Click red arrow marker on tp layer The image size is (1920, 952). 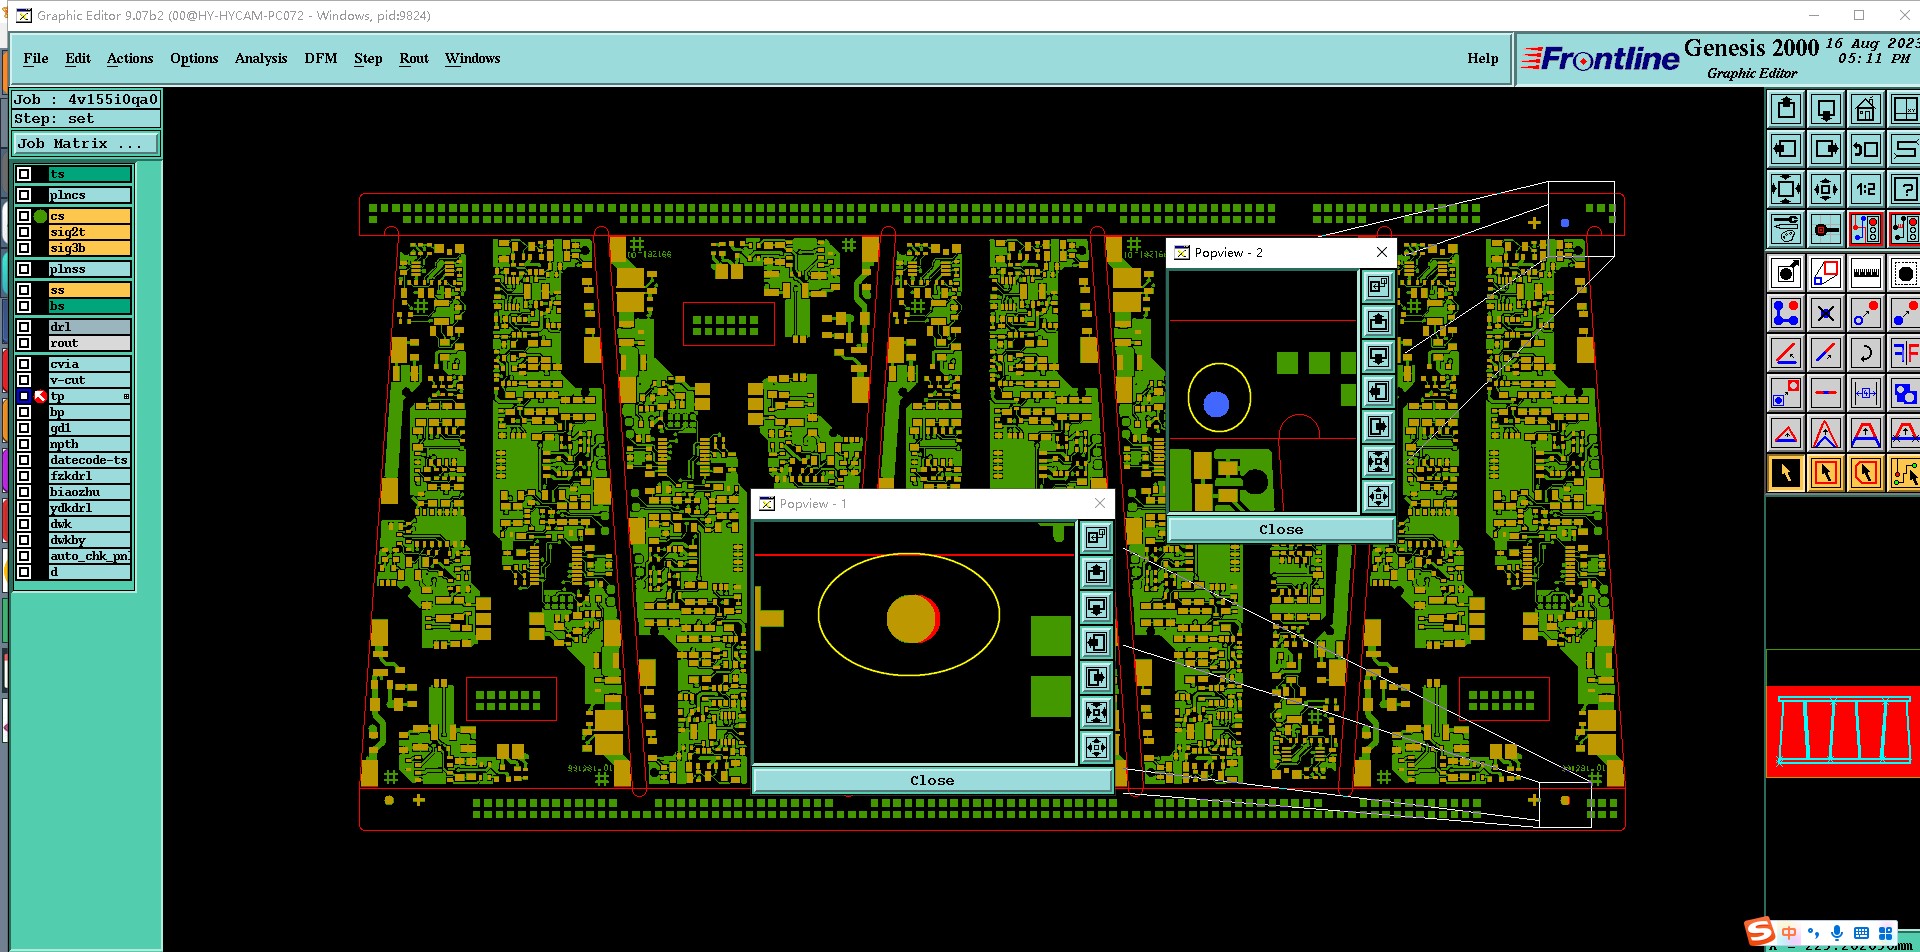click(41, 397)
